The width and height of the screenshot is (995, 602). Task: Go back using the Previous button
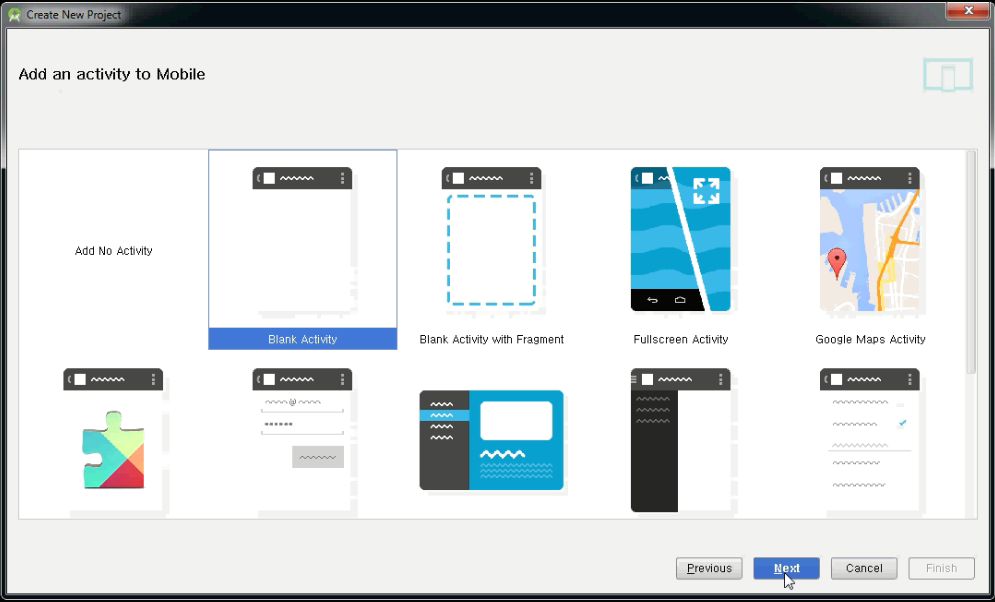pyautogui.click(x=709, y=568)
